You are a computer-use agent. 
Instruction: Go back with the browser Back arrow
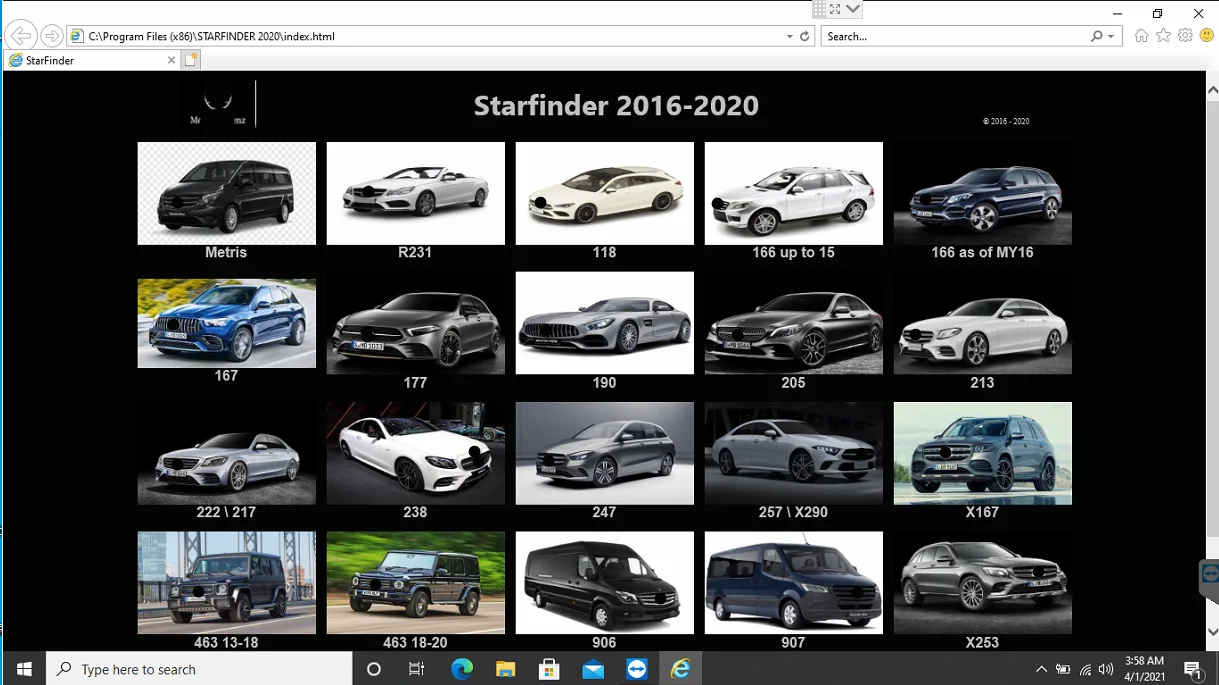click(21, 36)
